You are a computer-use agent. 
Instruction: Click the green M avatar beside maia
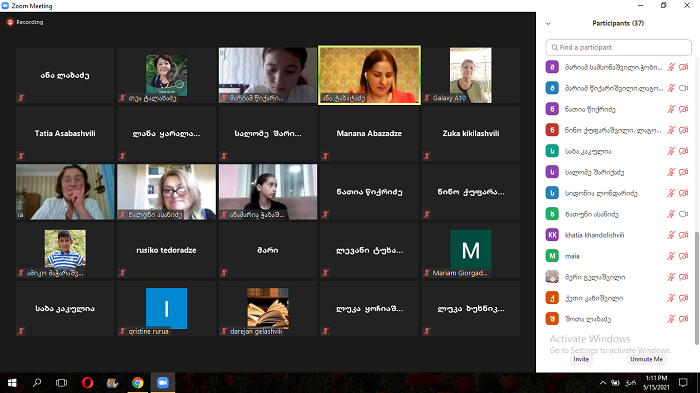point(552,256)
